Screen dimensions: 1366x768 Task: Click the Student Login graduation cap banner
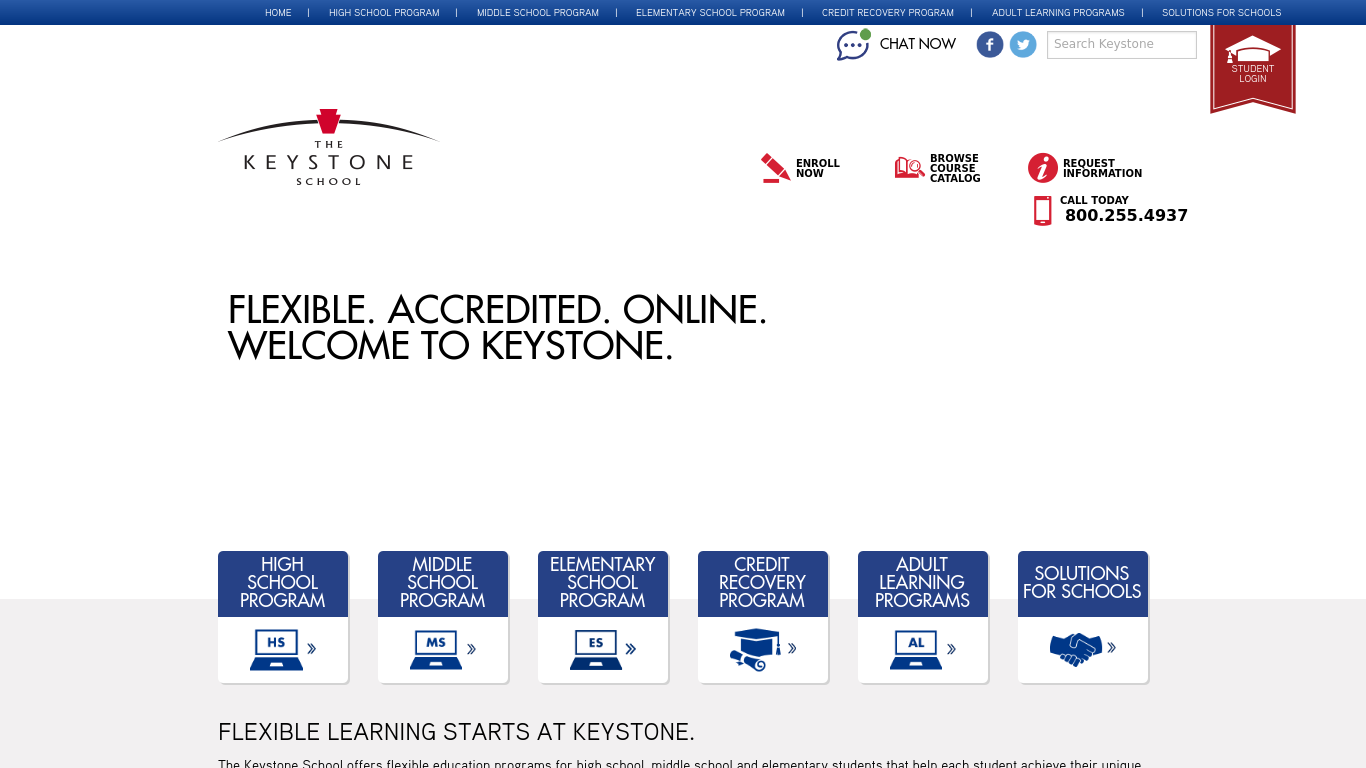tap(1252, 62)
